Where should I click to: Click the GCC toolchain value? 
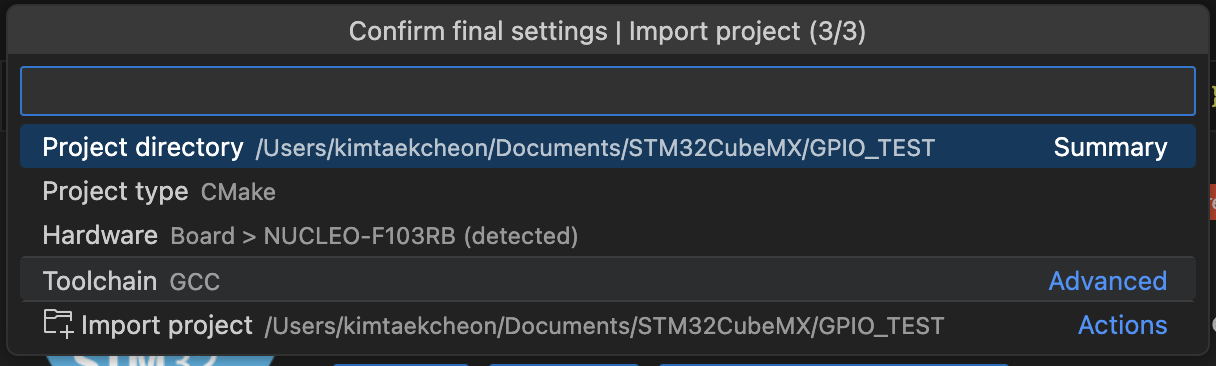(x=195, y=282)
